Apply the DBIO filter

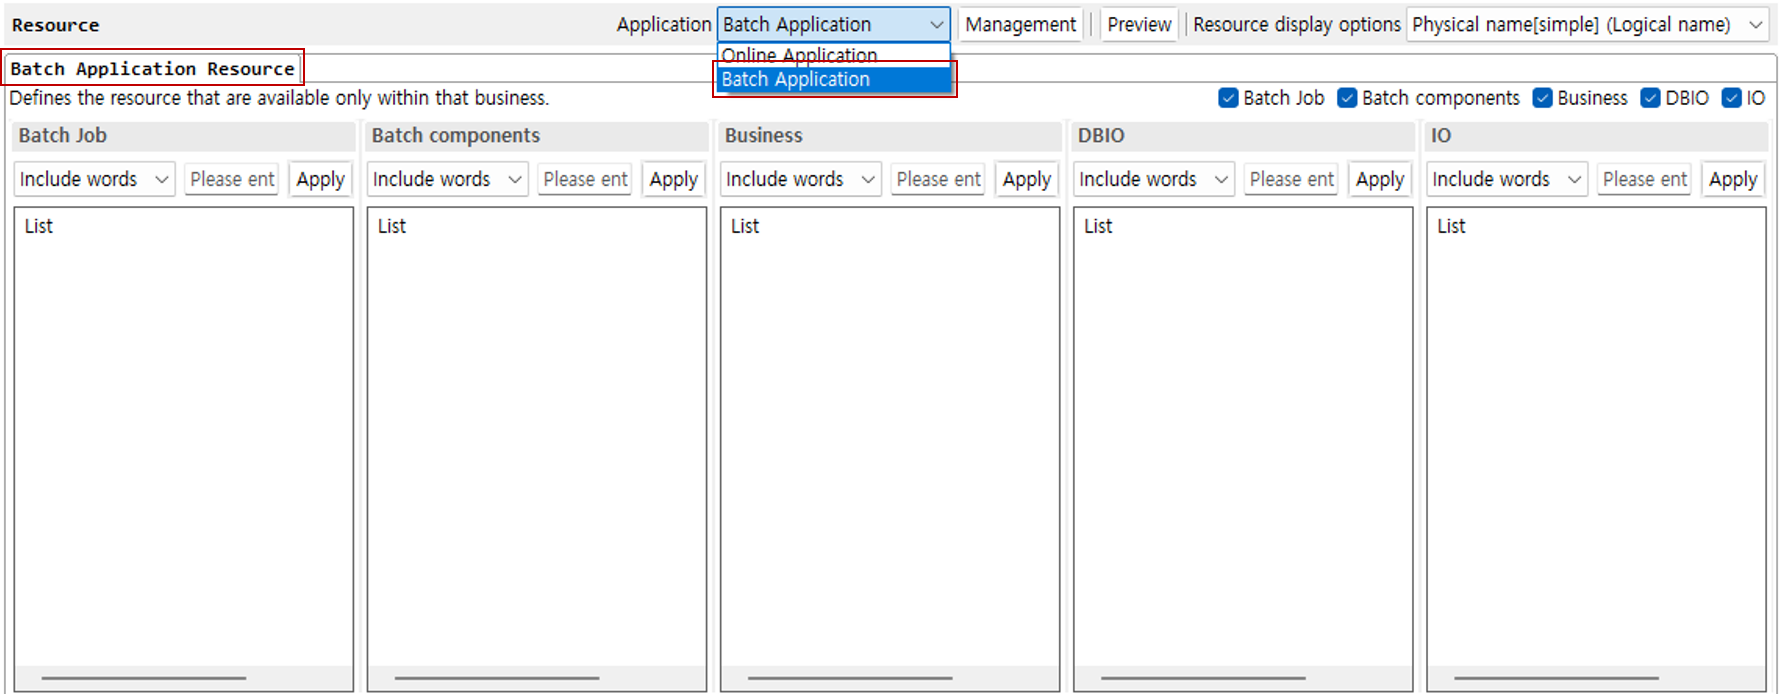click(1379, 179)
